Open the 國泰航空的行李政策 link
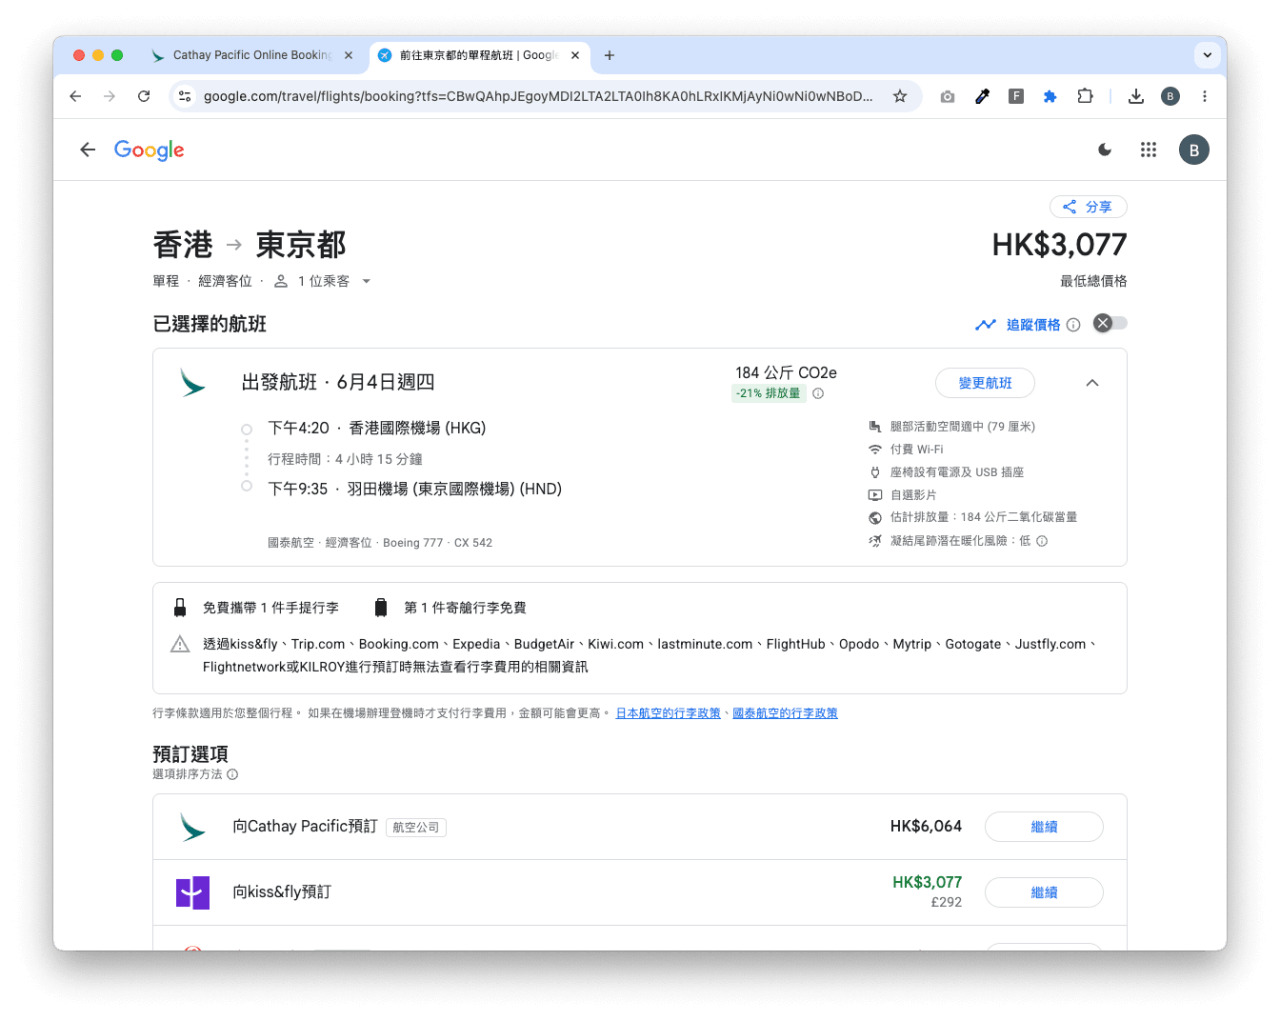Screen dimensions: 1280x1021 785,714
